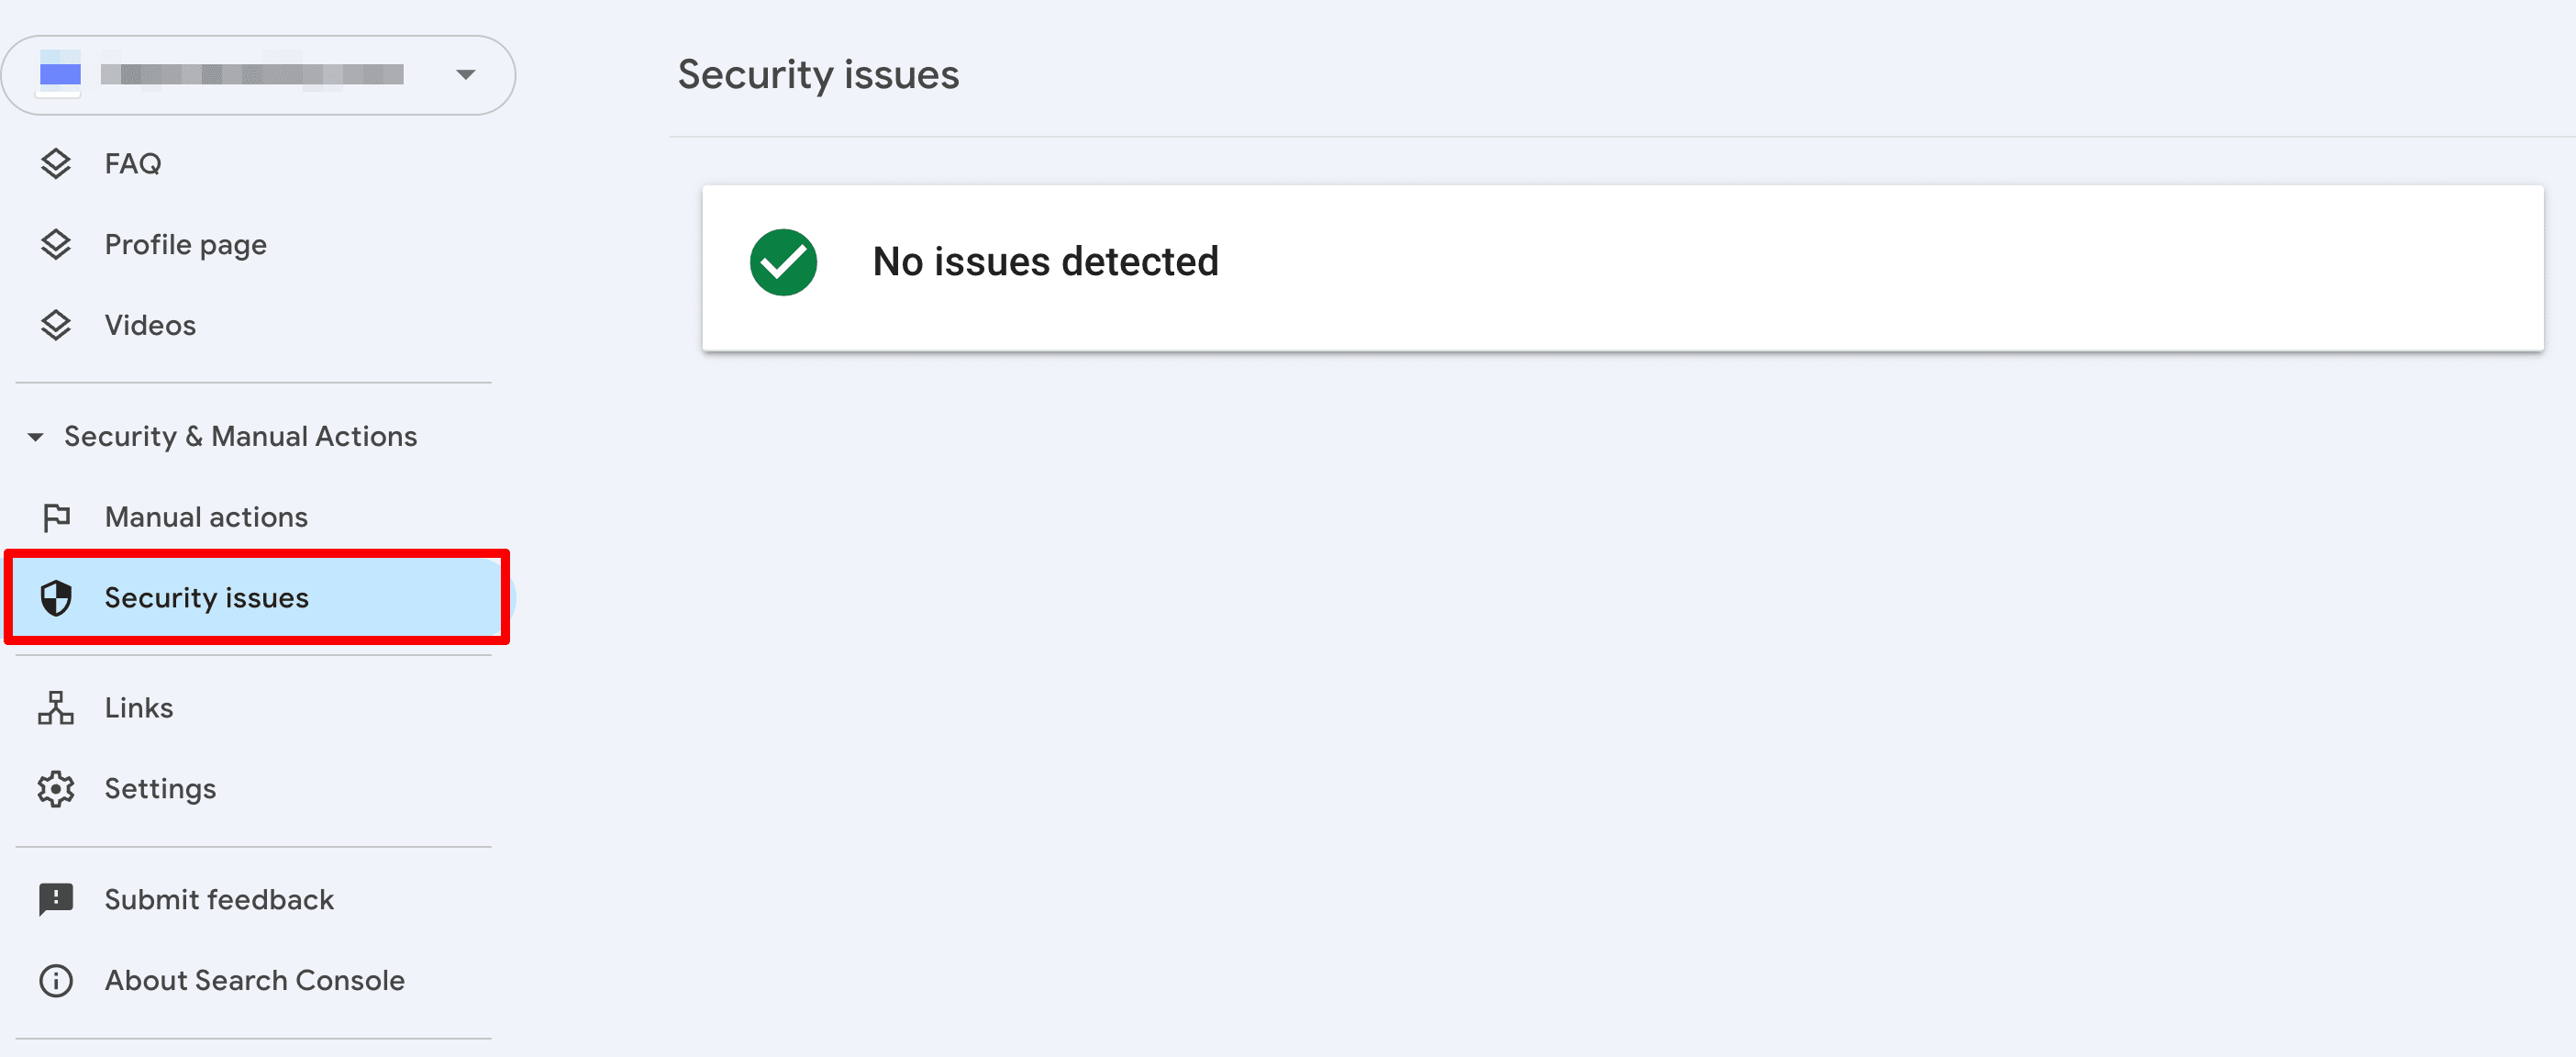2576x1057 pixels.
Task: Collapse the Security & Manual Actions section
Action: tap(36, 436)
